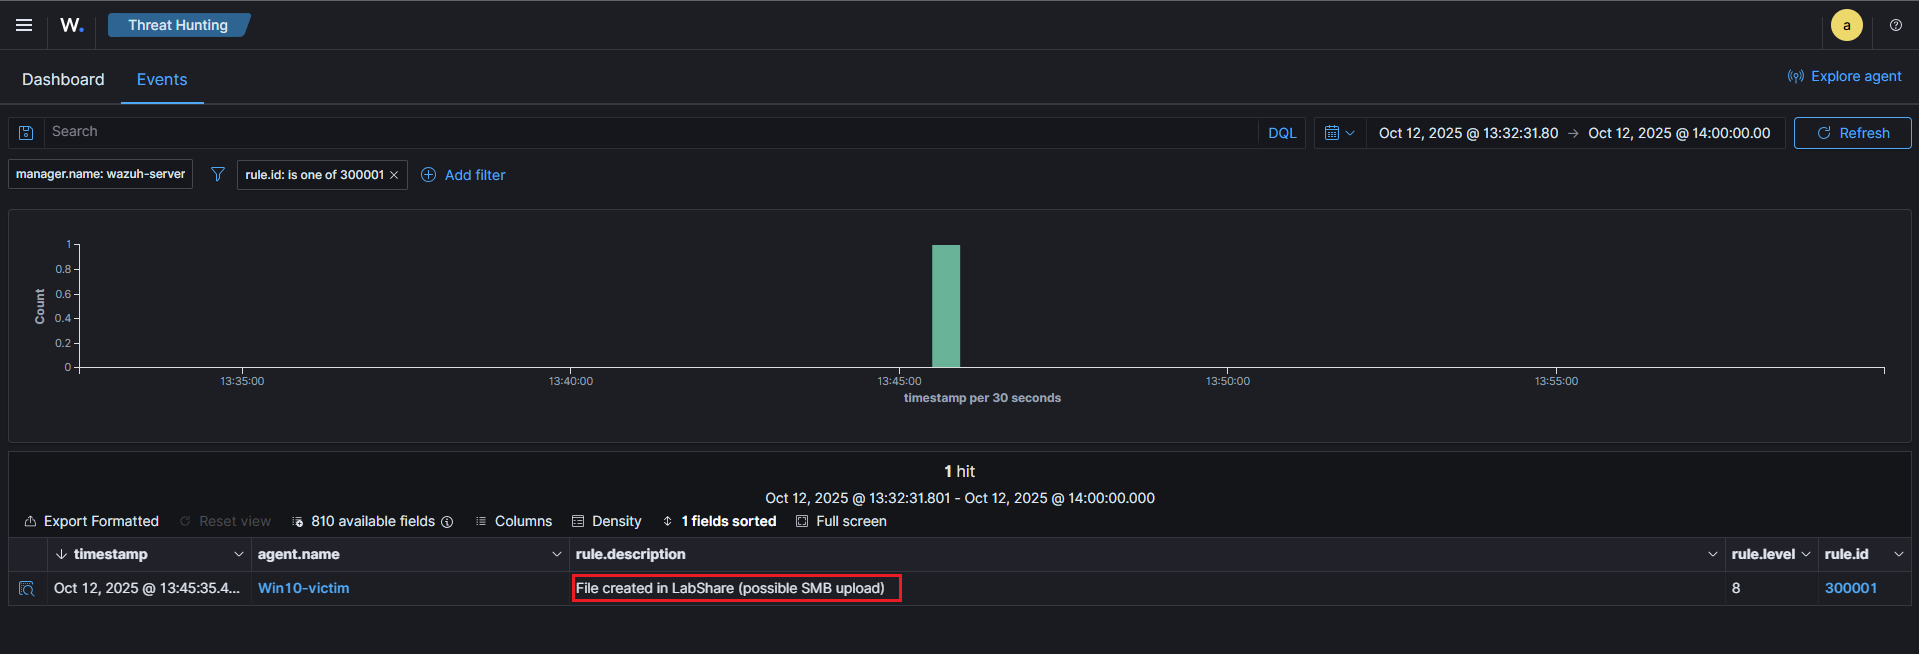Expand the agent.name column options chevron
Viewport: 1919px width, 654px height.
point(557,554)
